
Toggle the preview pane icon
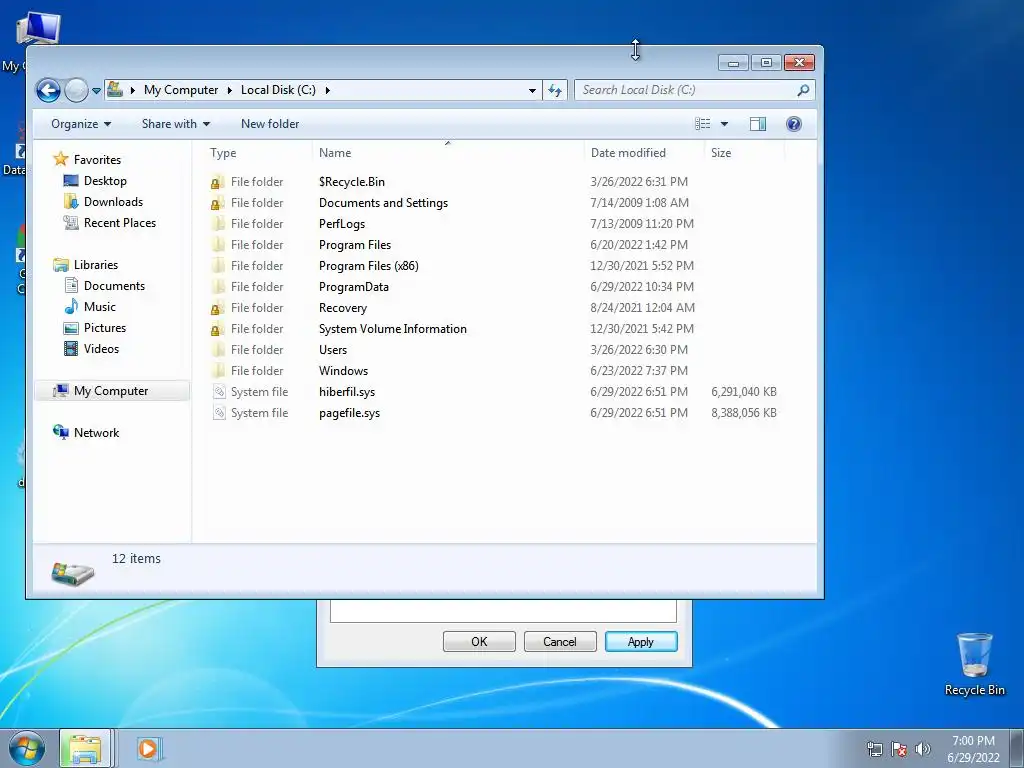(x=758, y=124)
